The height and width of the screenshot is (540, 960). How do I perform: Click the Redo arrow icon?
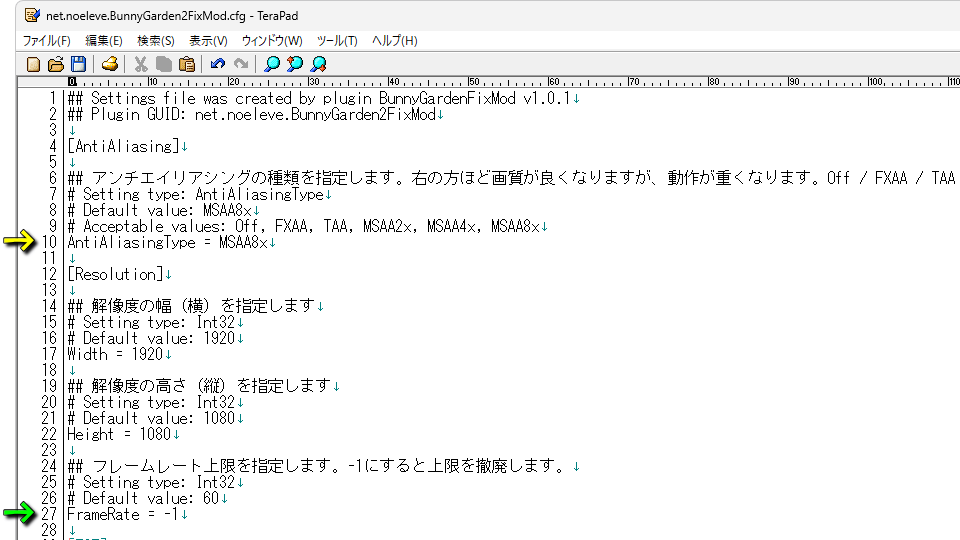240,64
